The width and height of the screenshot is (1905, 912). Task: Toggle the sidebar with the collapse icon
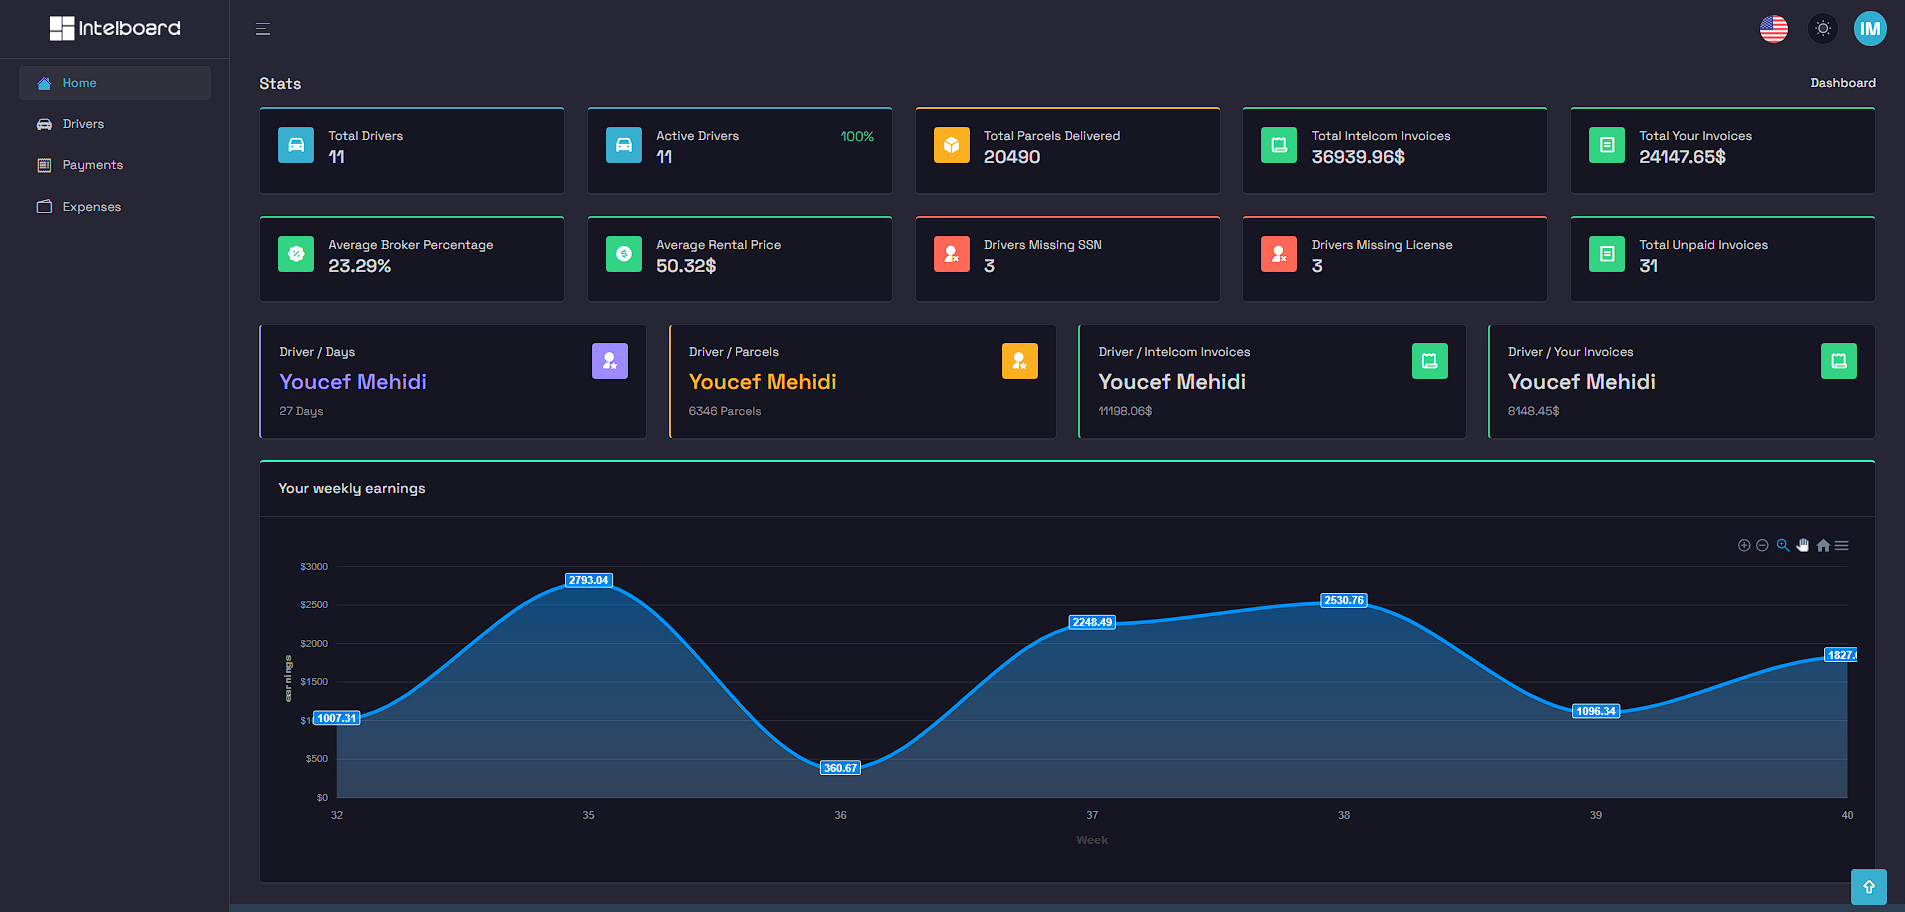pos(262,28)
